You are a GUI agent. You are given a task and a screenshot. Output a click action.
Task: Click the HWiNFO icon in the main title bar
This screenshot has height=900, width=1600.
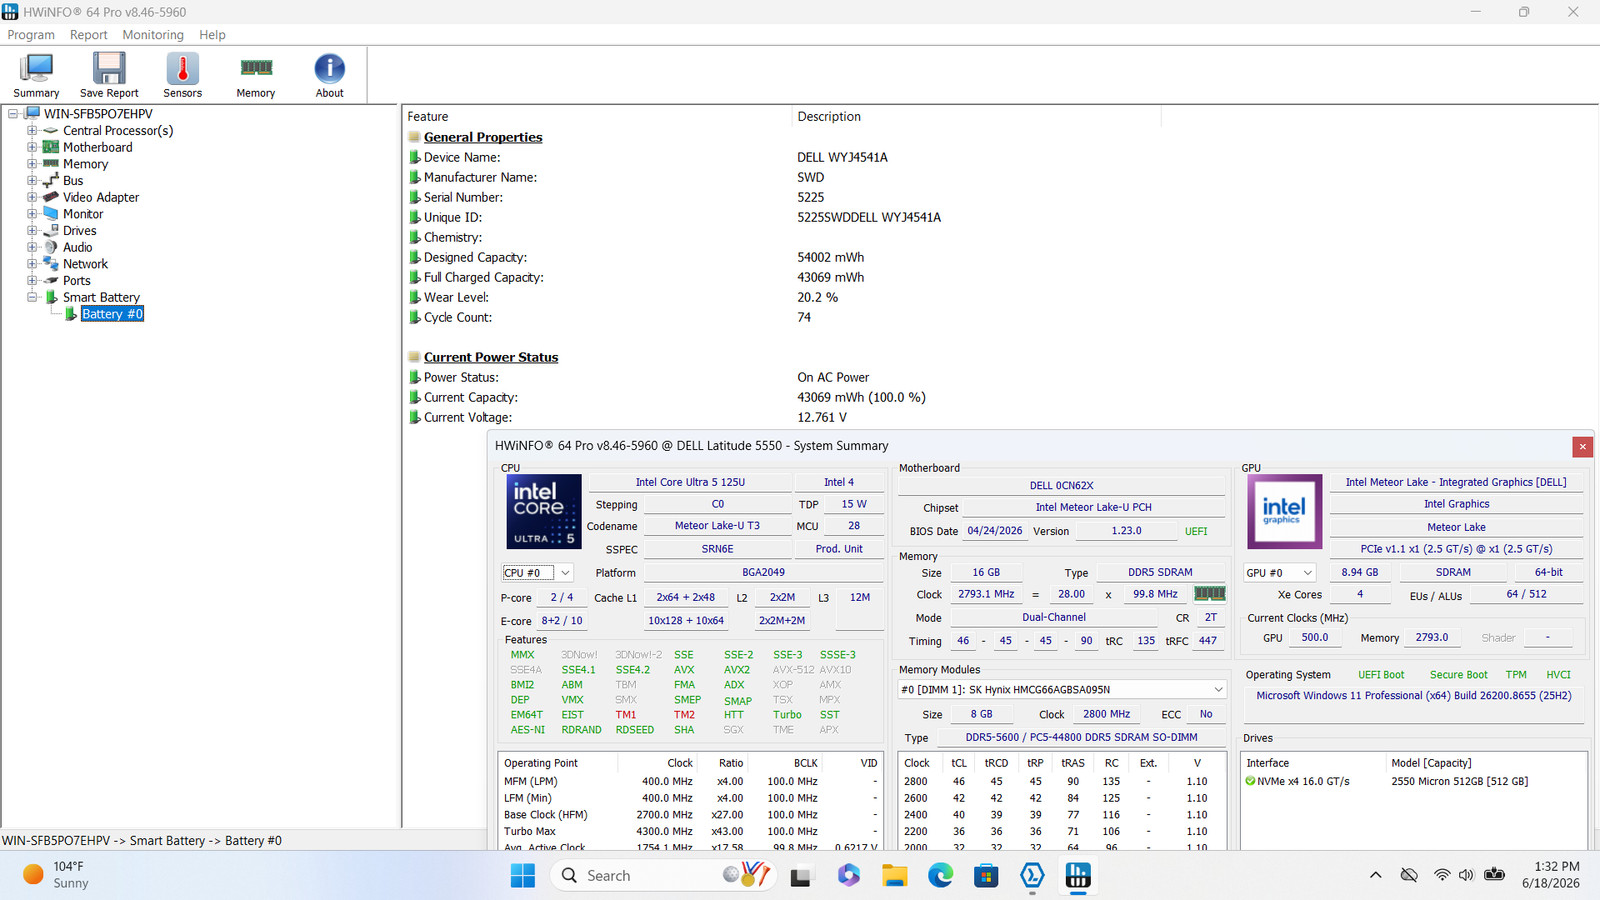[10, 12]
